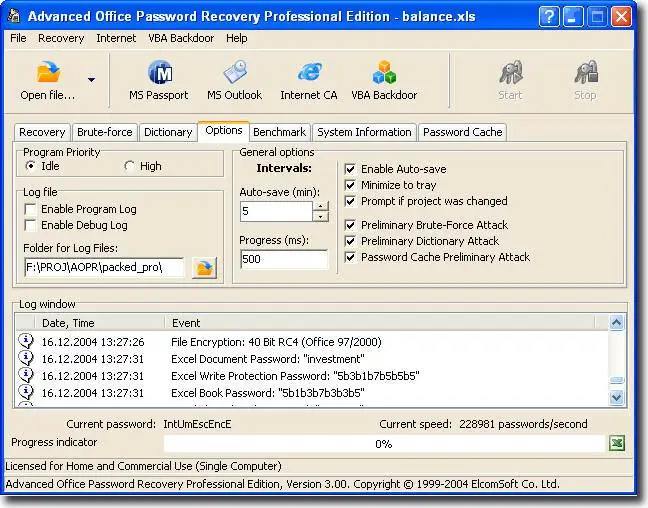Click the Auto-save minutes input field
The image size is (648, 508).
click(276, 211)
